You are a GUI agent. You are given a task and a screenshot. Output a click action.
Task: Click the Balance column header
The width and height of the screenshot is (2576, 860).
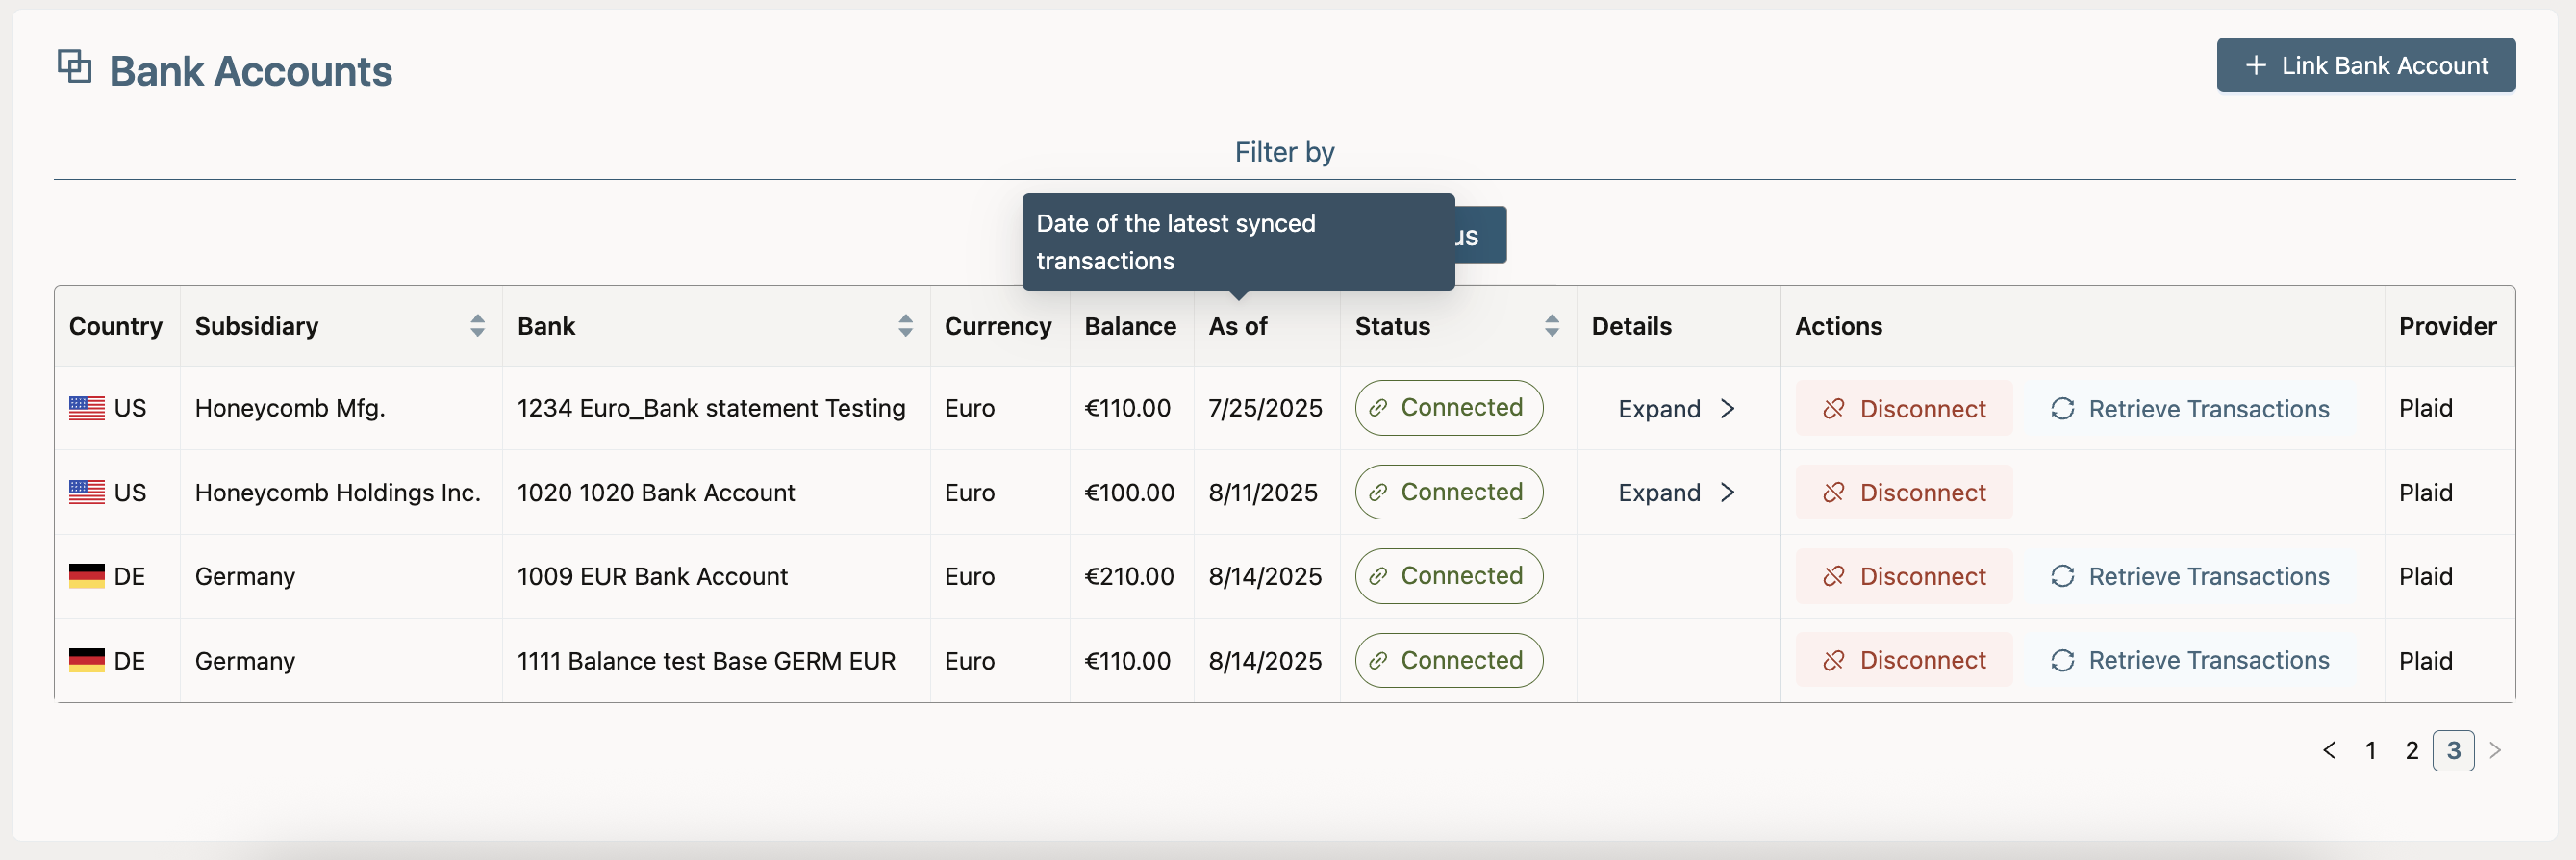[1130, 326]
